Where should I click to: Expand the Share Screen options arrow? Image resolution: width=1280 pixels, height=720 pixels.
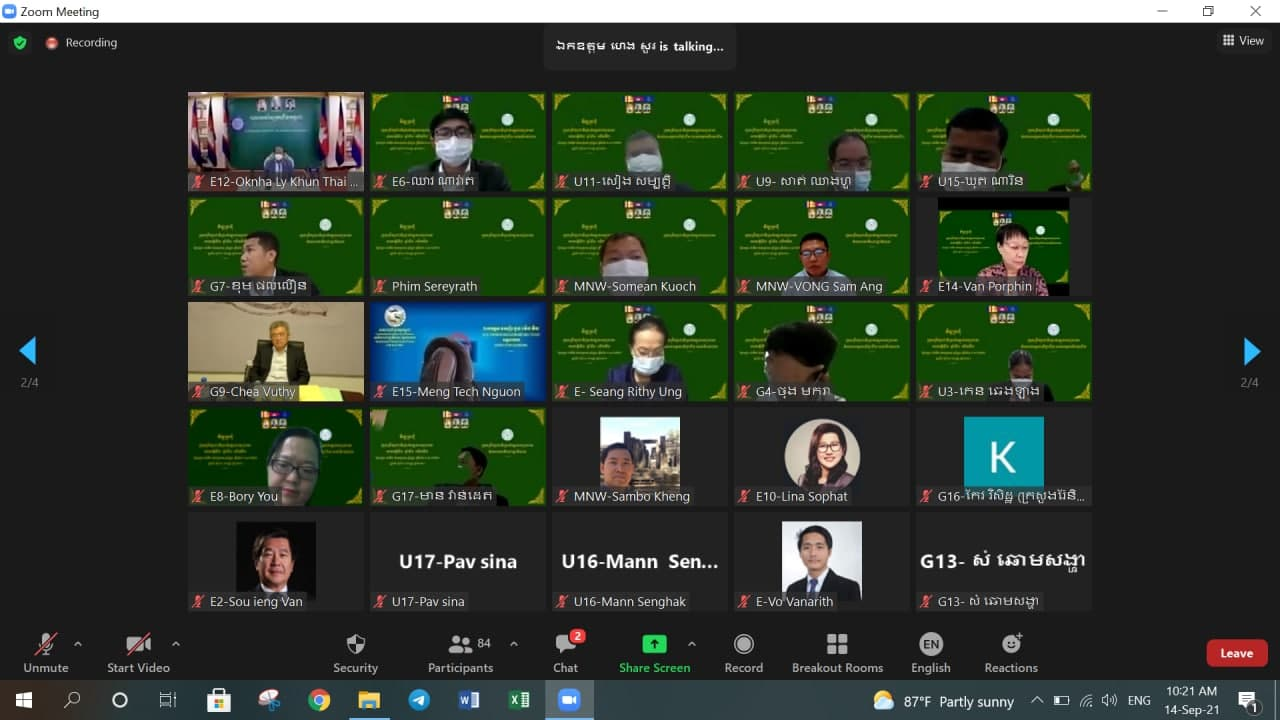click(x=691, y=644)
